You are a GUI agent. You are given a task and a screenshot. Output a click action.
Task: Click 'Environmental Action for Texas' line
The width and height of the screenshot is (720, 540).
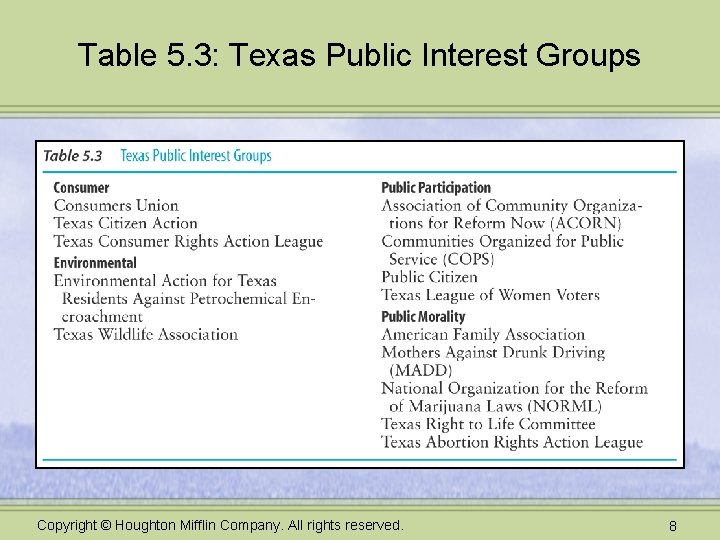pos(165,281)
